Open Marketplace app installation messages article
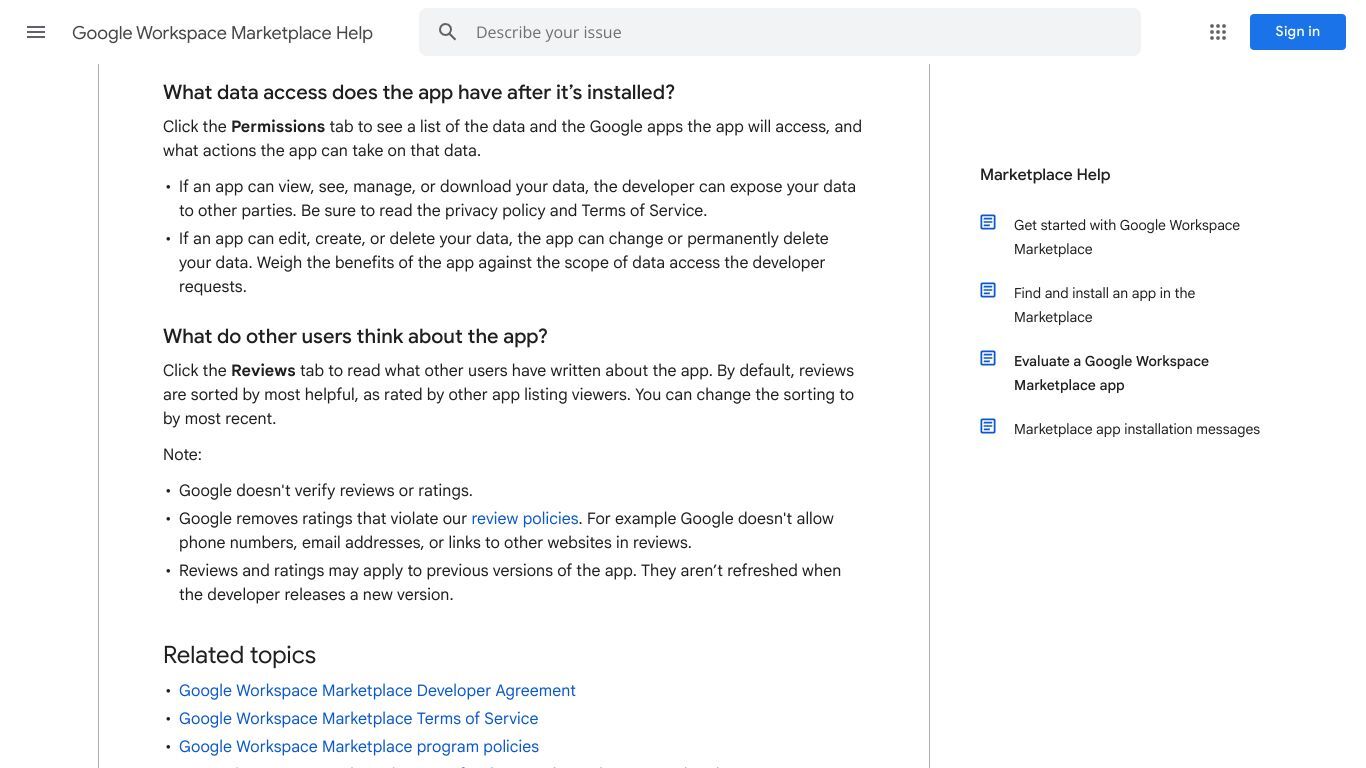Screen dimensions: 1366x768 (1137, 429)
